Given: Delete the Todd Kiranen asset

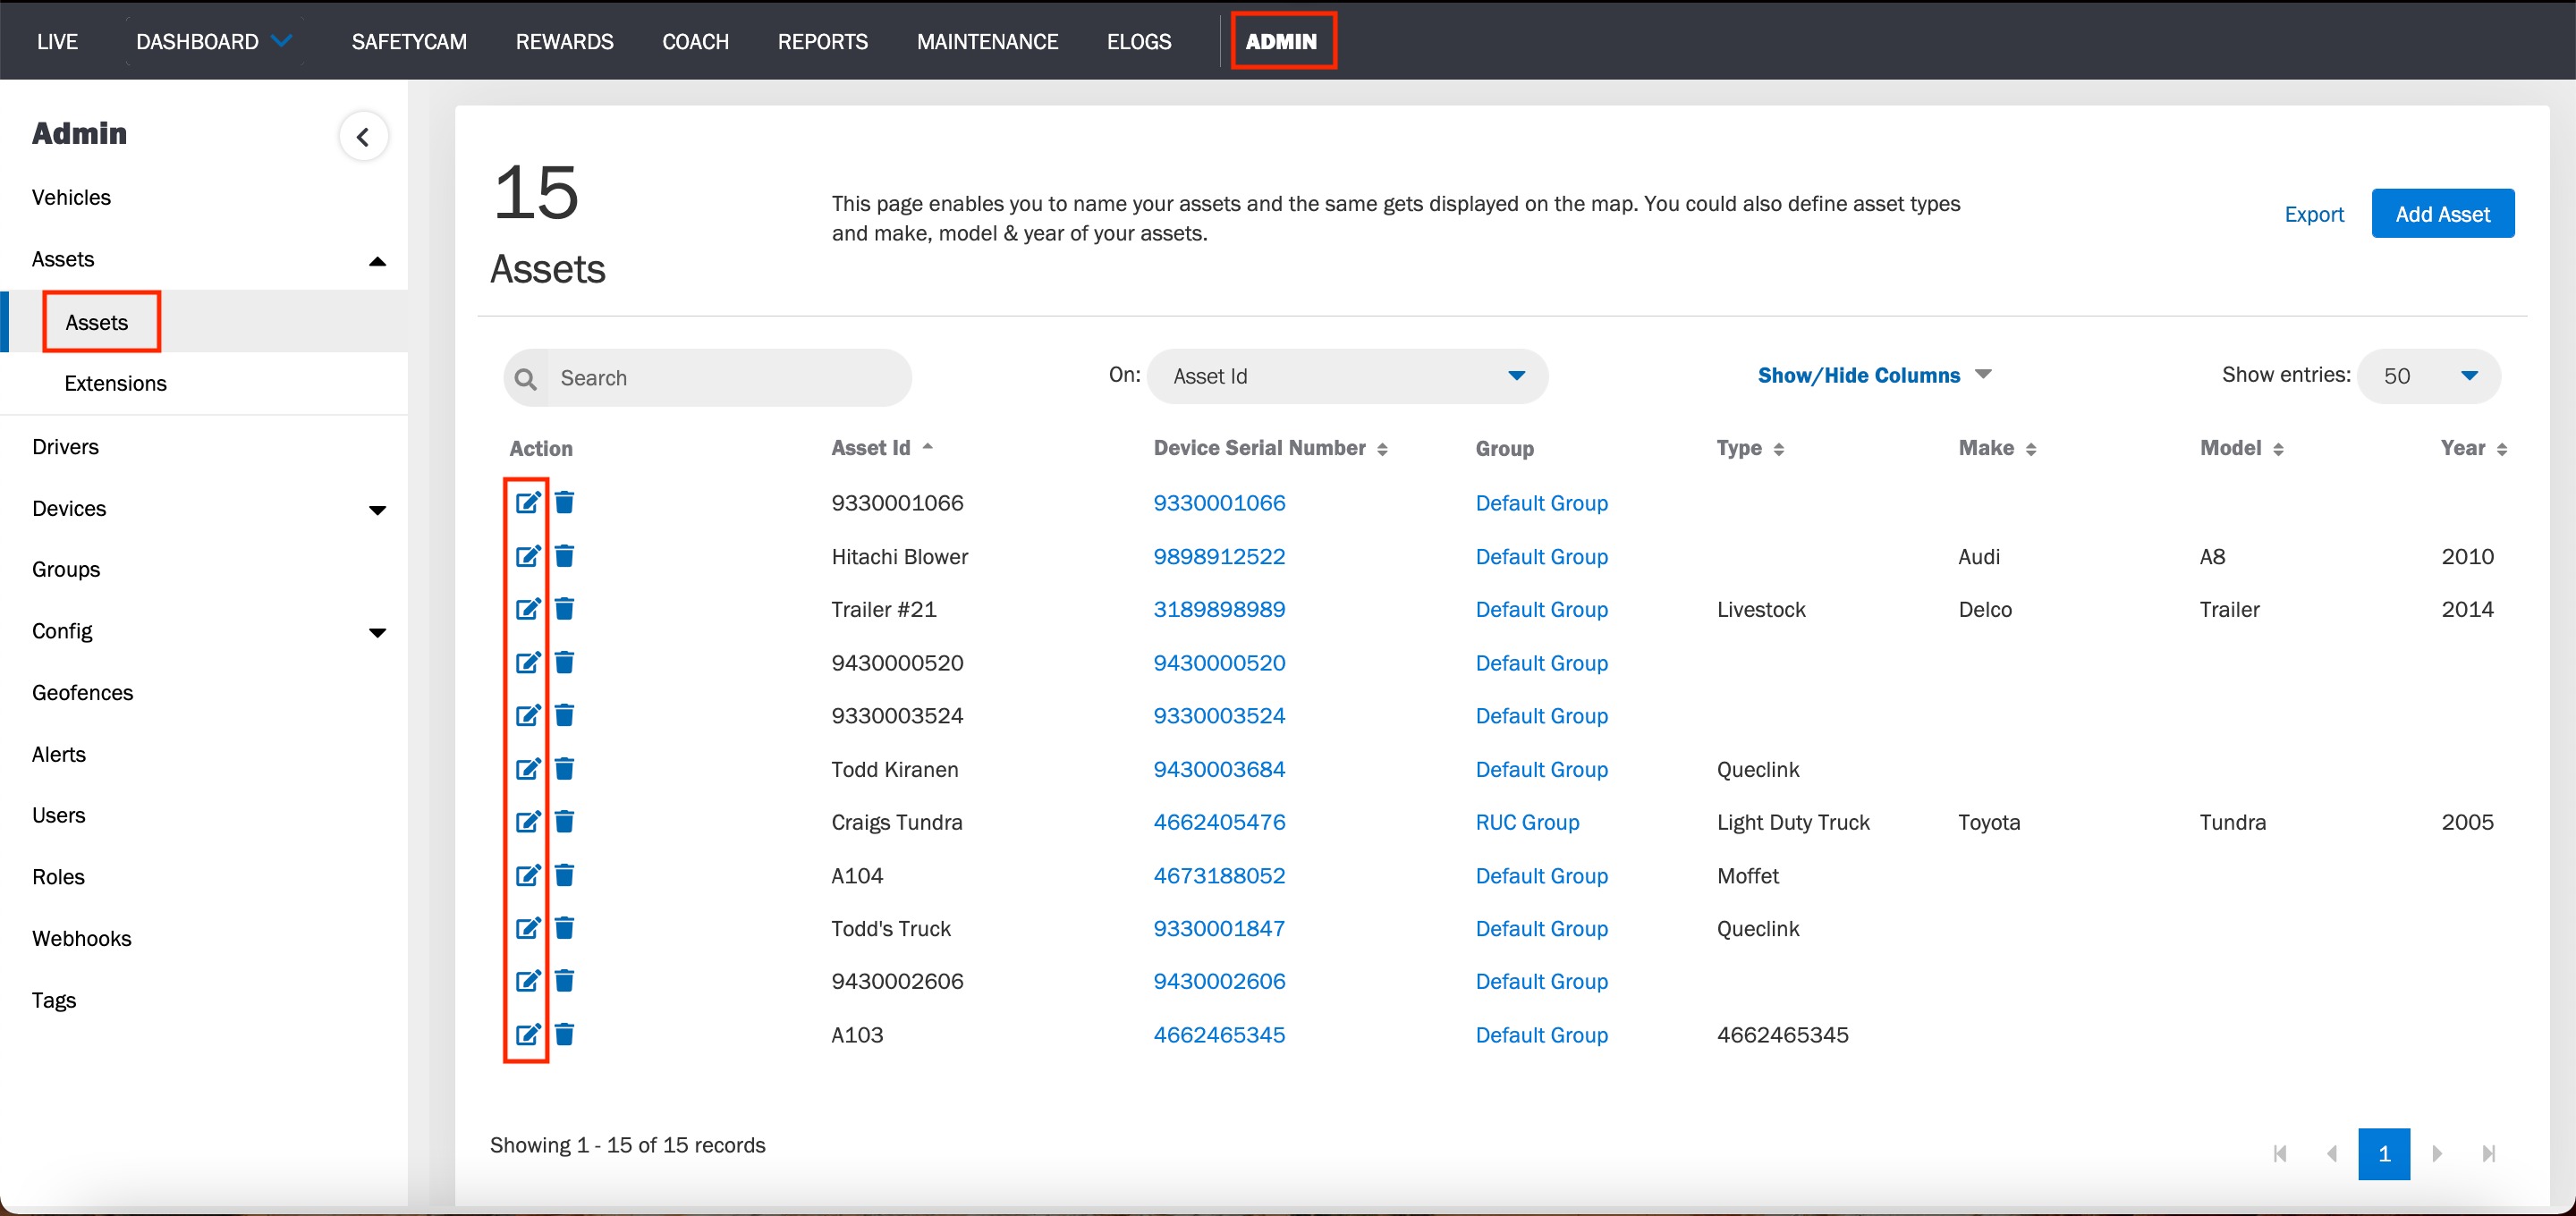Looking at the screenshot, I should (x=565, y=769).
